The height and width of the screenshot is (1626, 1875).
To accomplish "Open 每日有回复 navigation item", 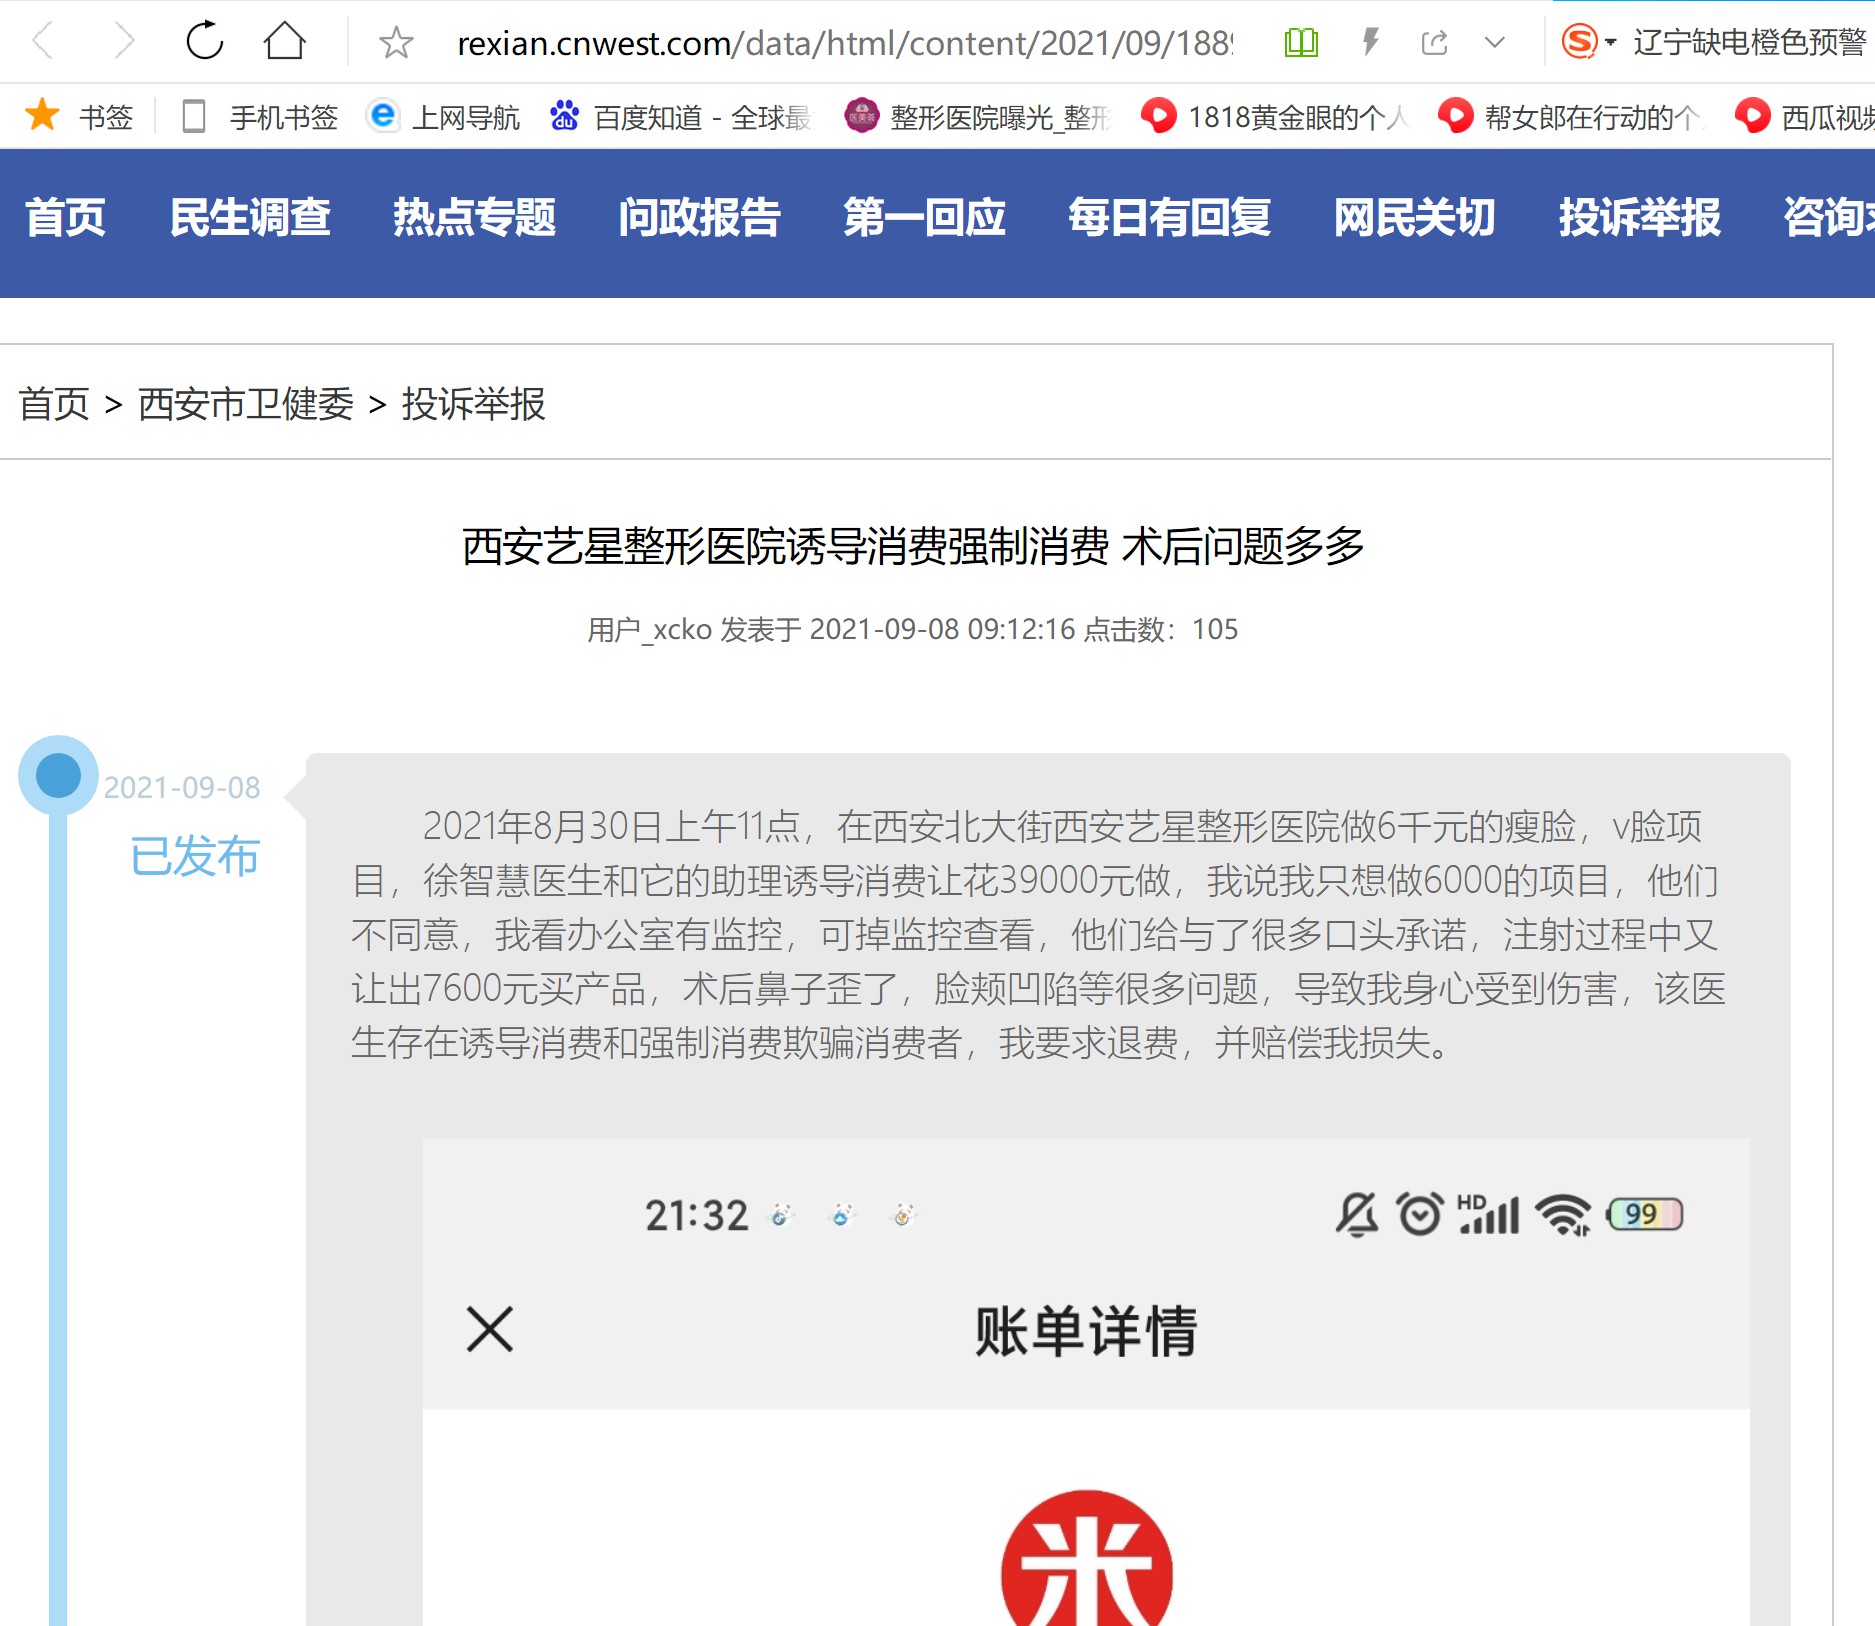I will pos(1170,217).
